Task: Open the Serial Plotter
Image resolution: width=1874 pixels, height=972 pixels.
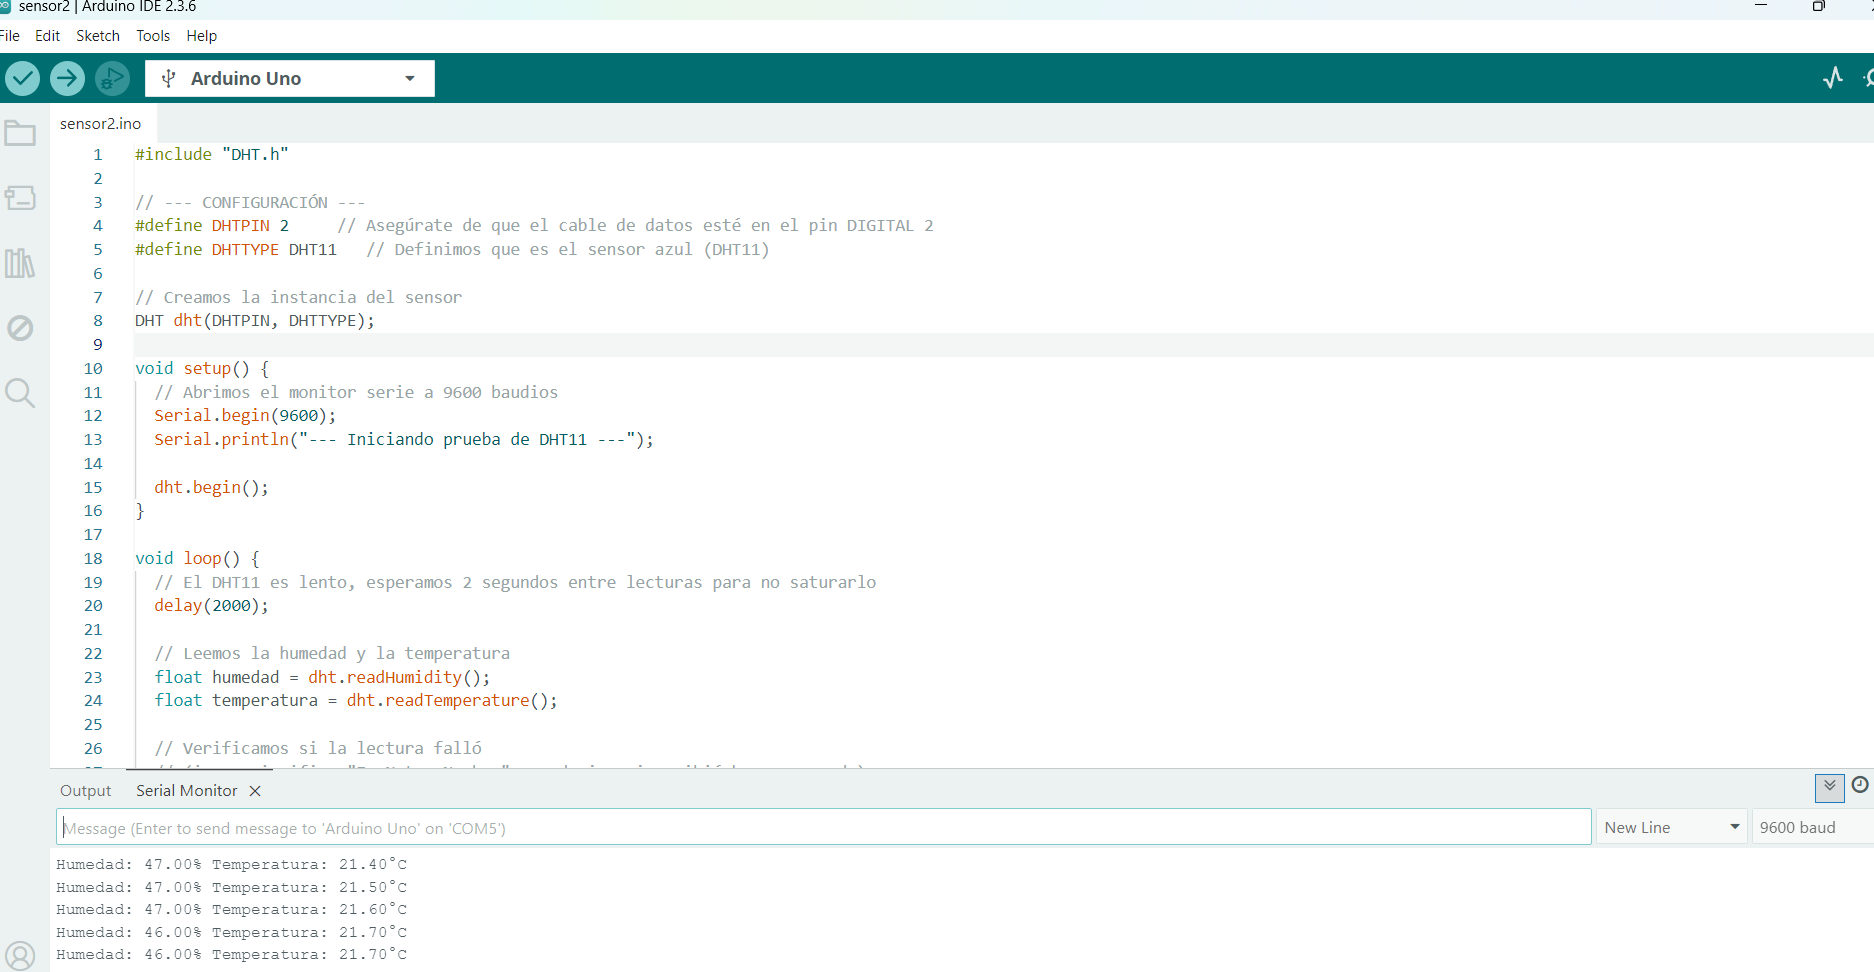Action: tap(1832, 78)
